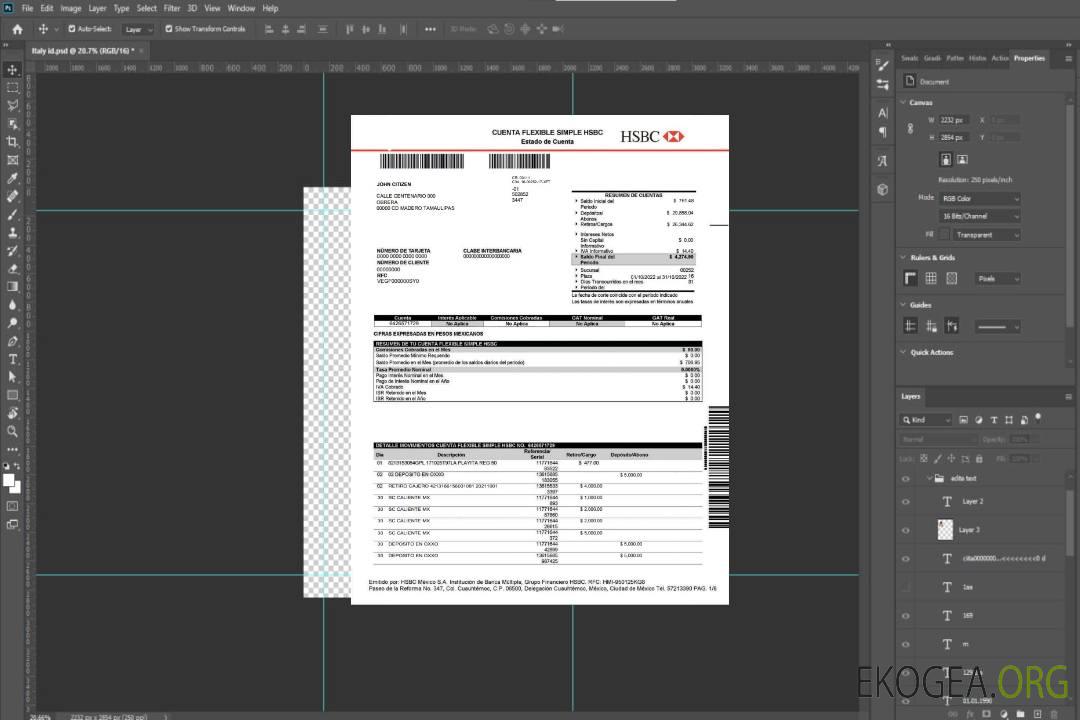Open the Fill Transparent dropdown

point(986,235)
